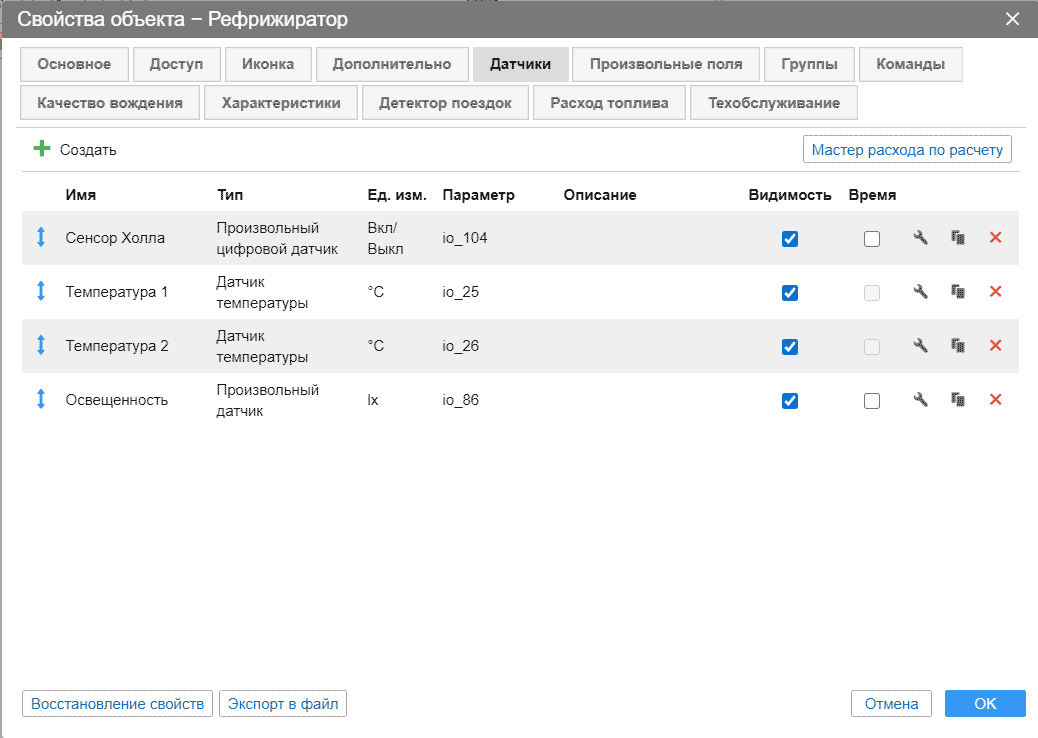Viewport: 1038px width, 738px height.
Task: Click sensor name Температура 2
Action: 117,346
